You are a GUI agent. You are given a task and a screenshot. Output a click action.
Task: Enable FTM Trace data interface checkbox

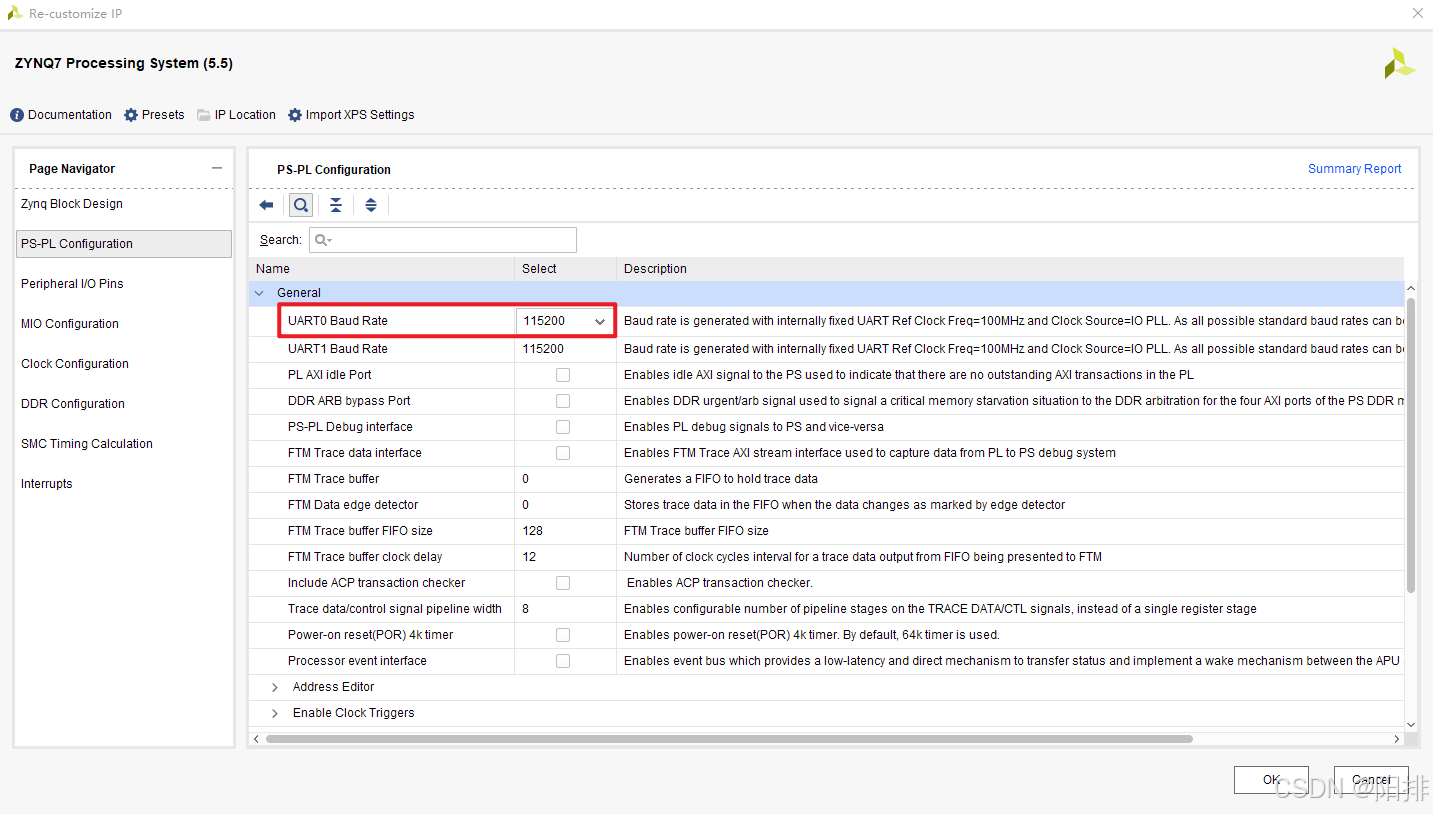tap(563, 453)
